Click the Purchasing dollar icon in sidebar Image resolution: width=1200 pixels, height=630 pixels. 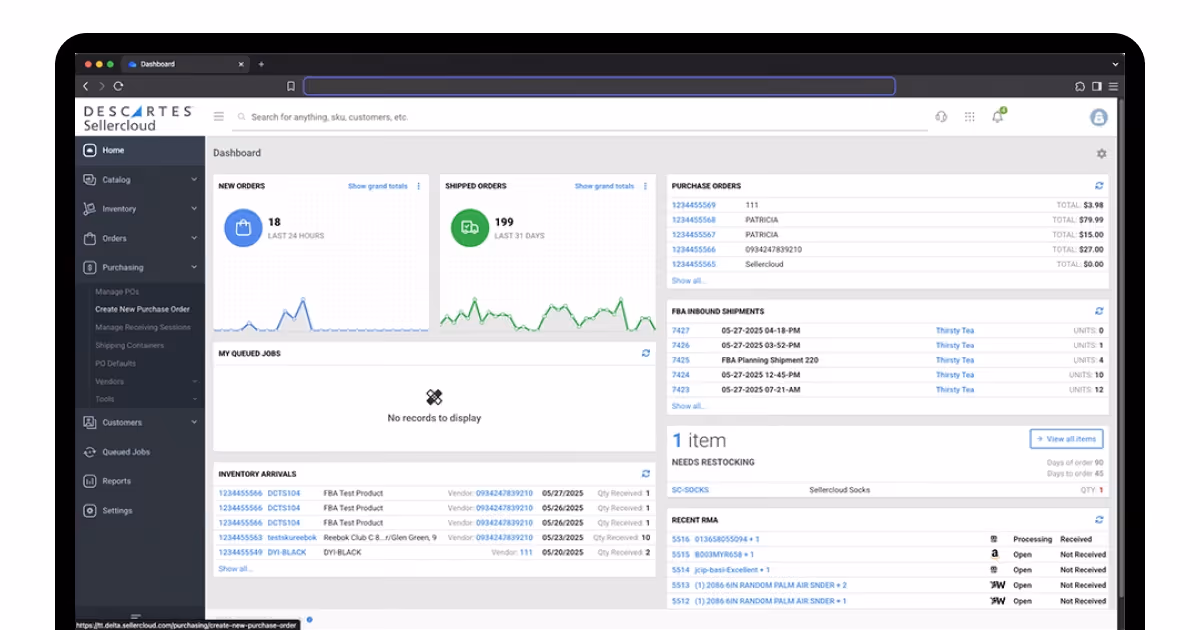point(90,267)
